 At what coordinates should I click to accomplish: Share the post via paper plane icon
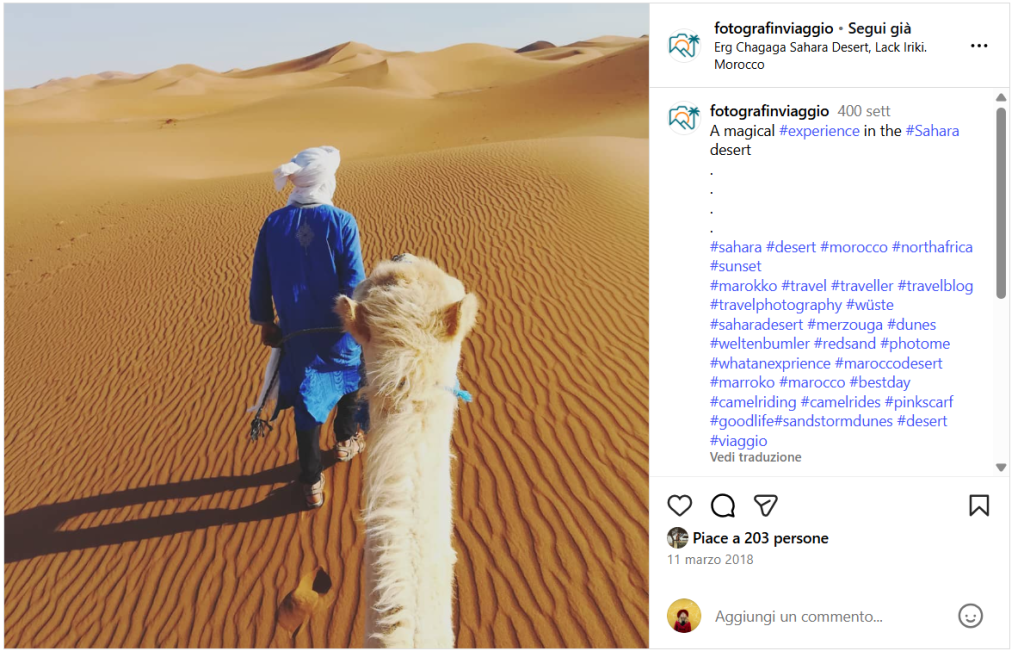tap(765, 505)
